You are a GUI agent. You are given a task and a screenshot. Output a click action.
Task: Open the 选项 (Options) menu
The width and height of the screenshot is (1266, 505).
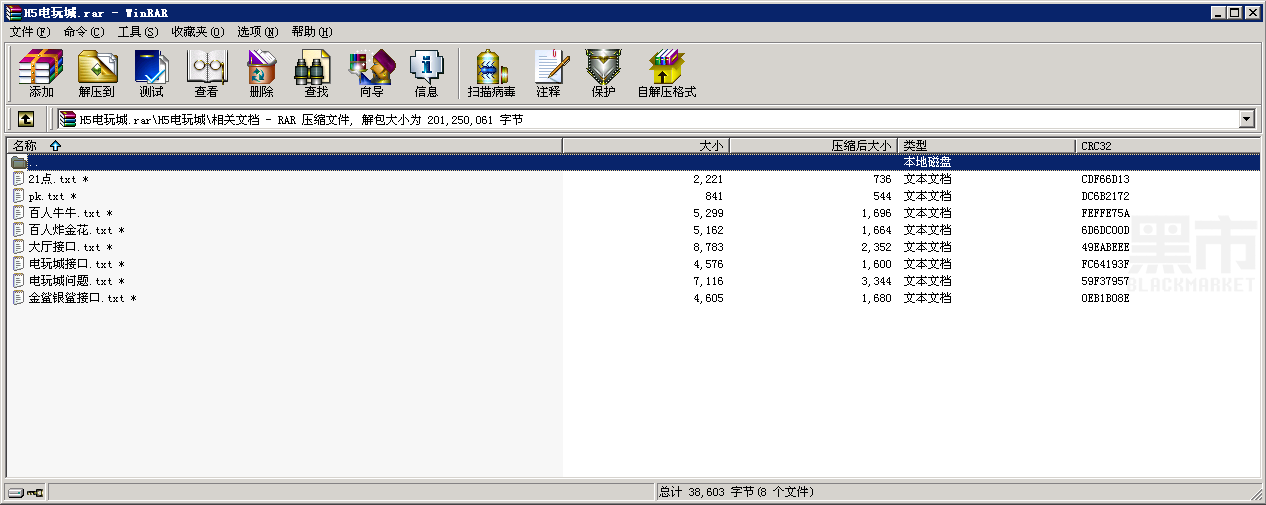point(258,32)
